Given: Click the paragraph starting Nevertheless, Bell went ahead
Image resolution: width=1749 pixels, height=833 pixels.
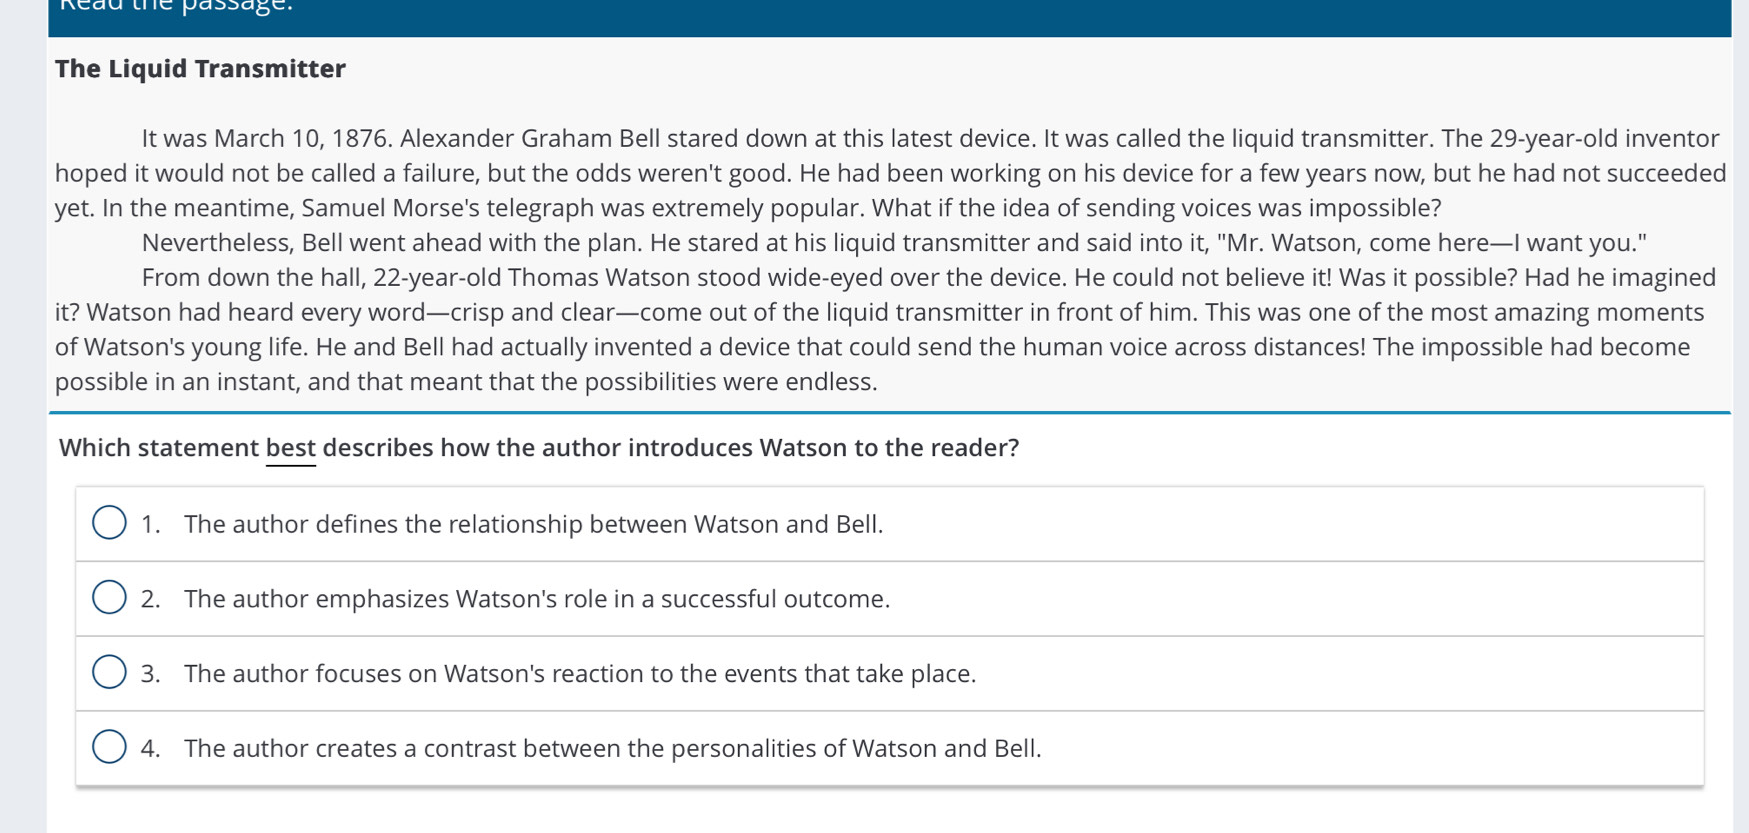Looking at the screenshot, I should tap(895, 243).
